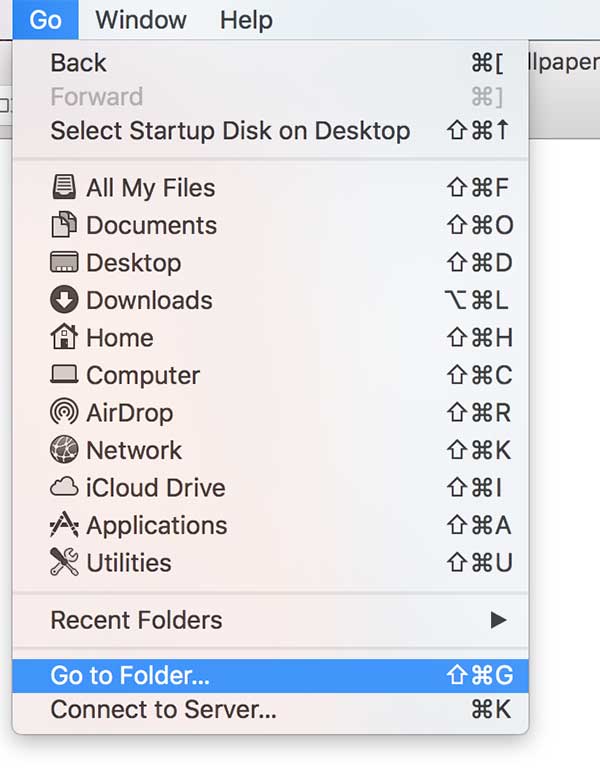This screenshot has height=777, width=600.
Task: Click the iCloud Drive cloud icon
Action: (x=63, y=488)
